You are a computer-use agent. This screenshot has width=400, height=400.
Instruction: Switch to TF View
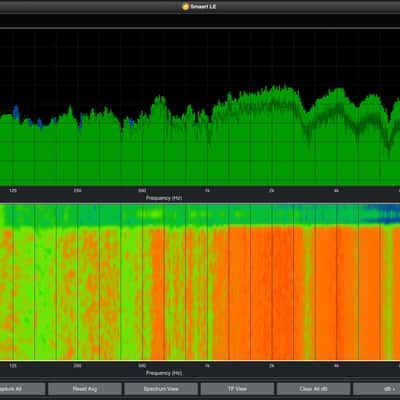coord(237,389)
